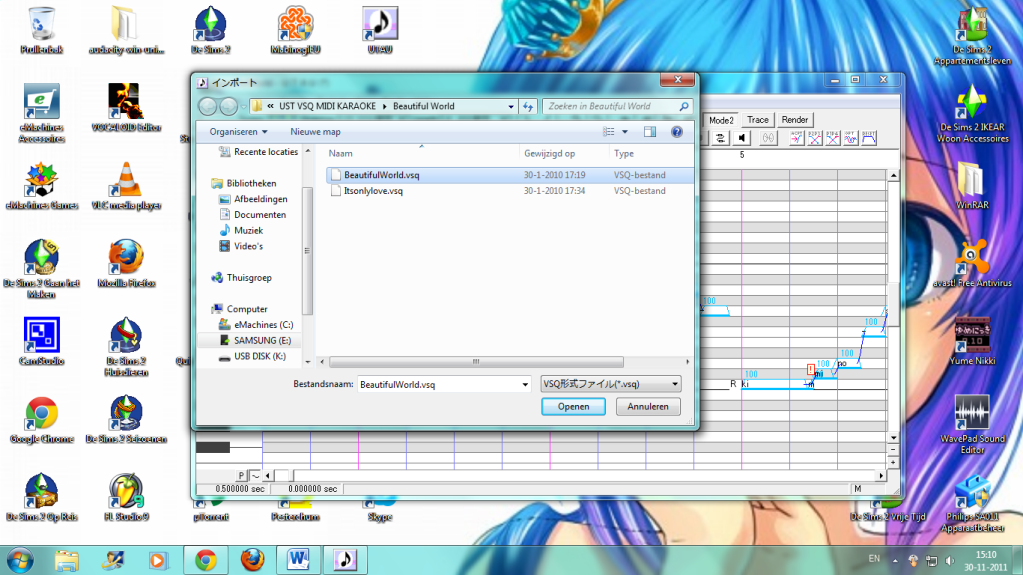Click the refresh icon beside address bar
This screenshot has width=1023, height=575.
pos(527,106)
